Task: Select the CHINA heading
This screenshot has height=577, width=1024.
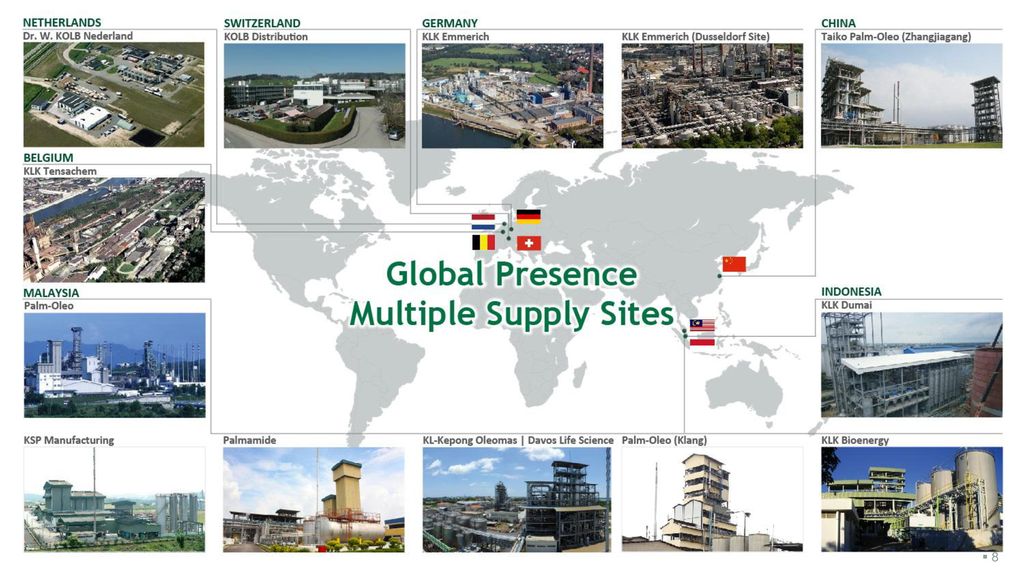Action: (x=838, y=23)
